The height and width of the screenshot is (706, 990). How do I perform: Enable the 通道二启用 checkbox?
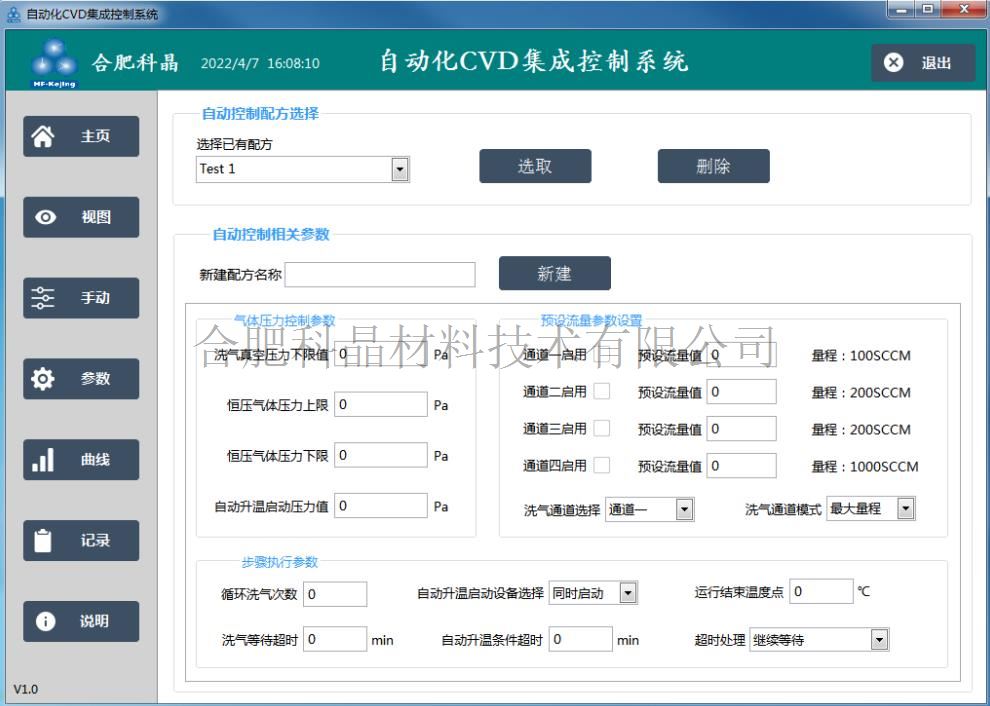(602, 392)
